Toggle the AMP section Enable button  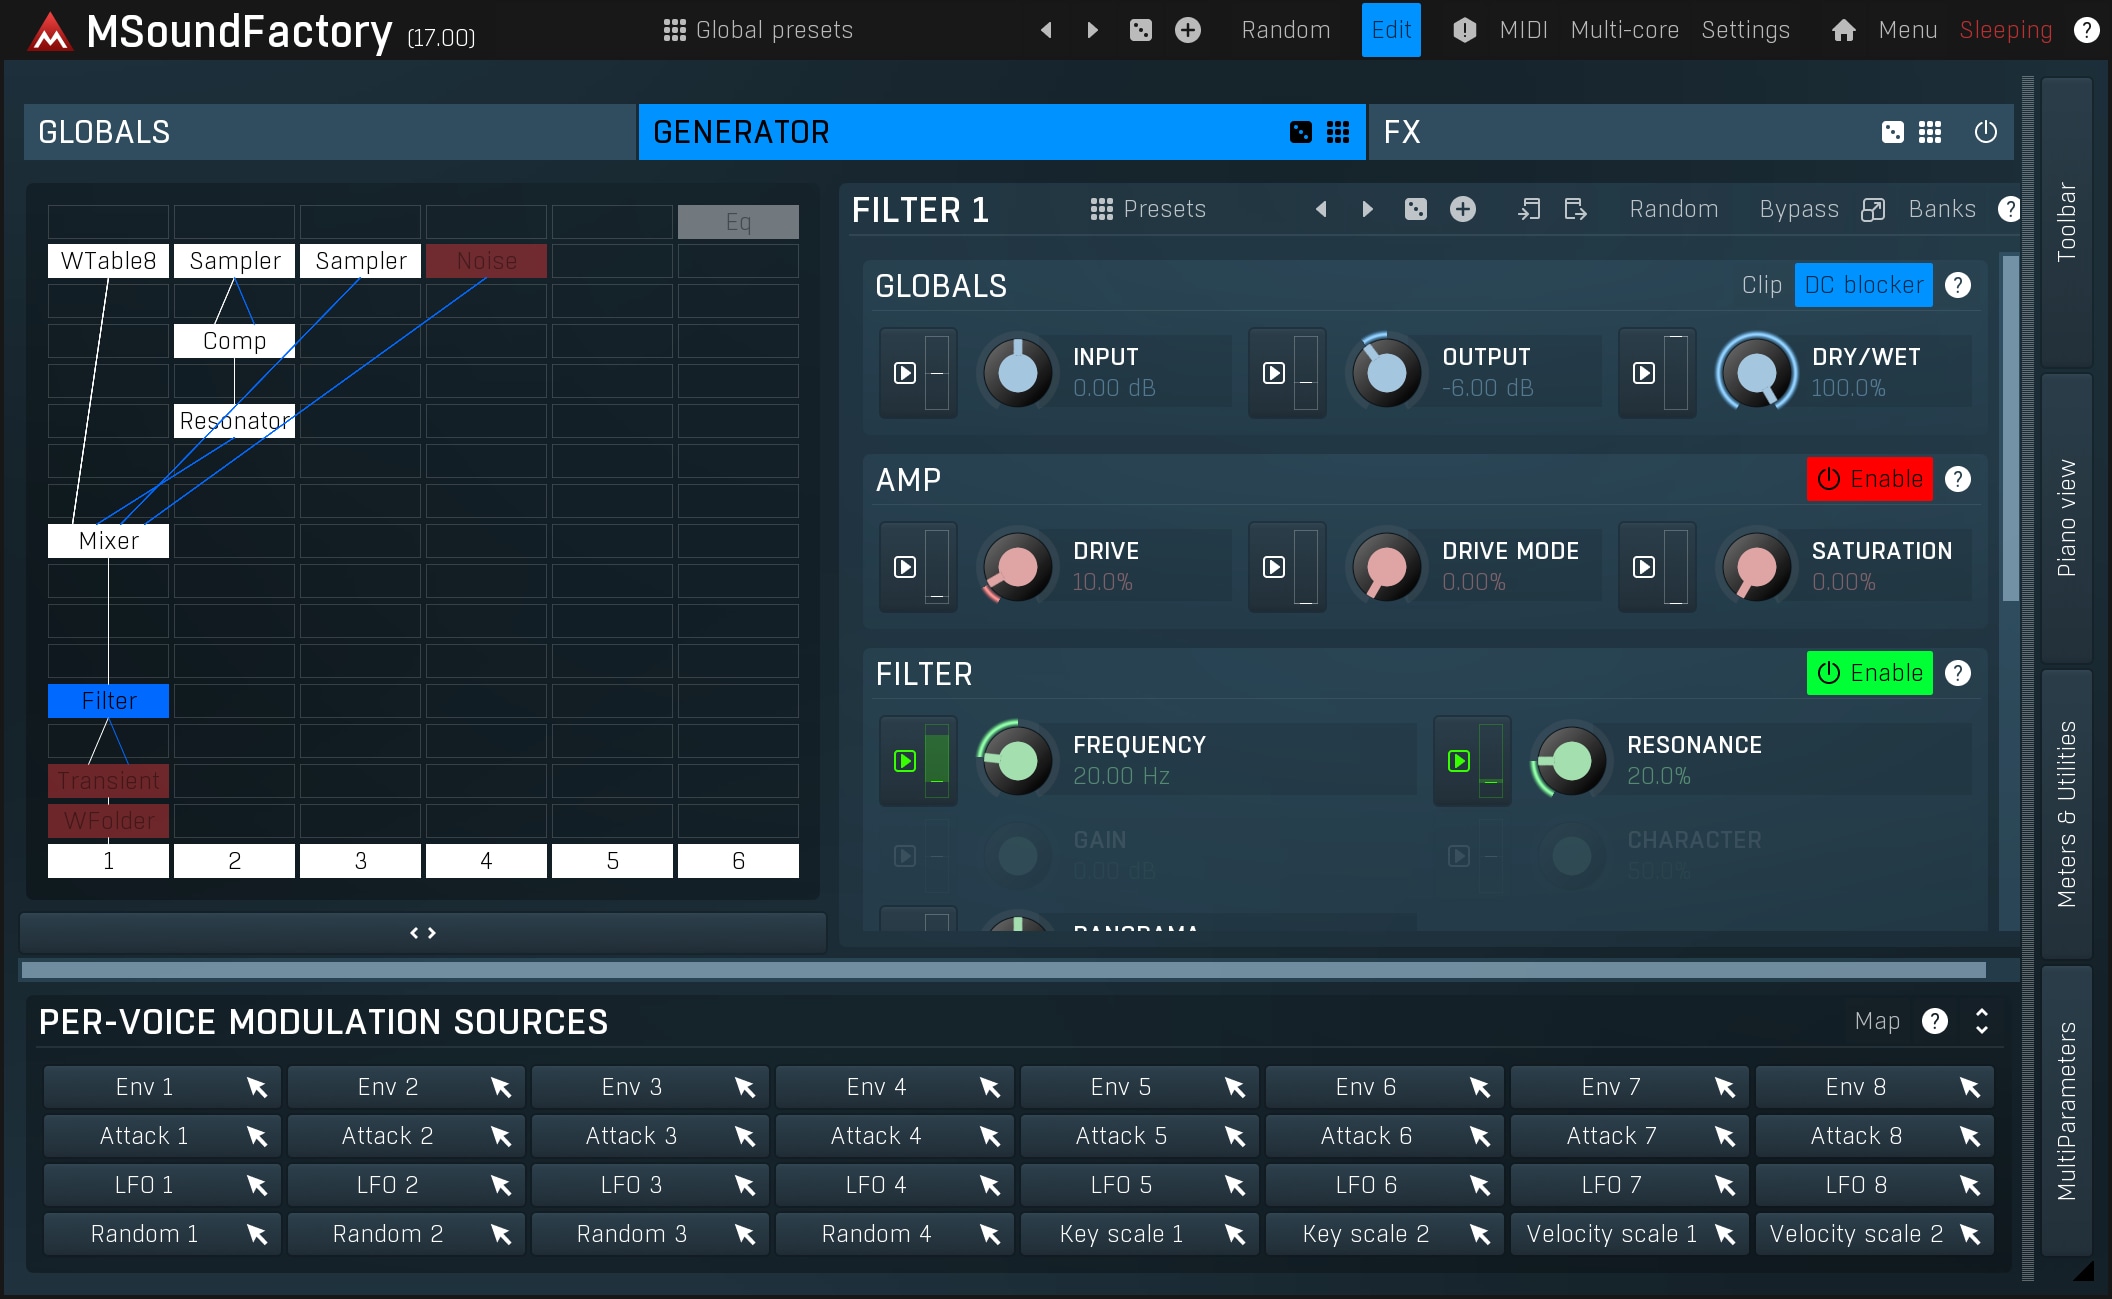coord(1869,479)
